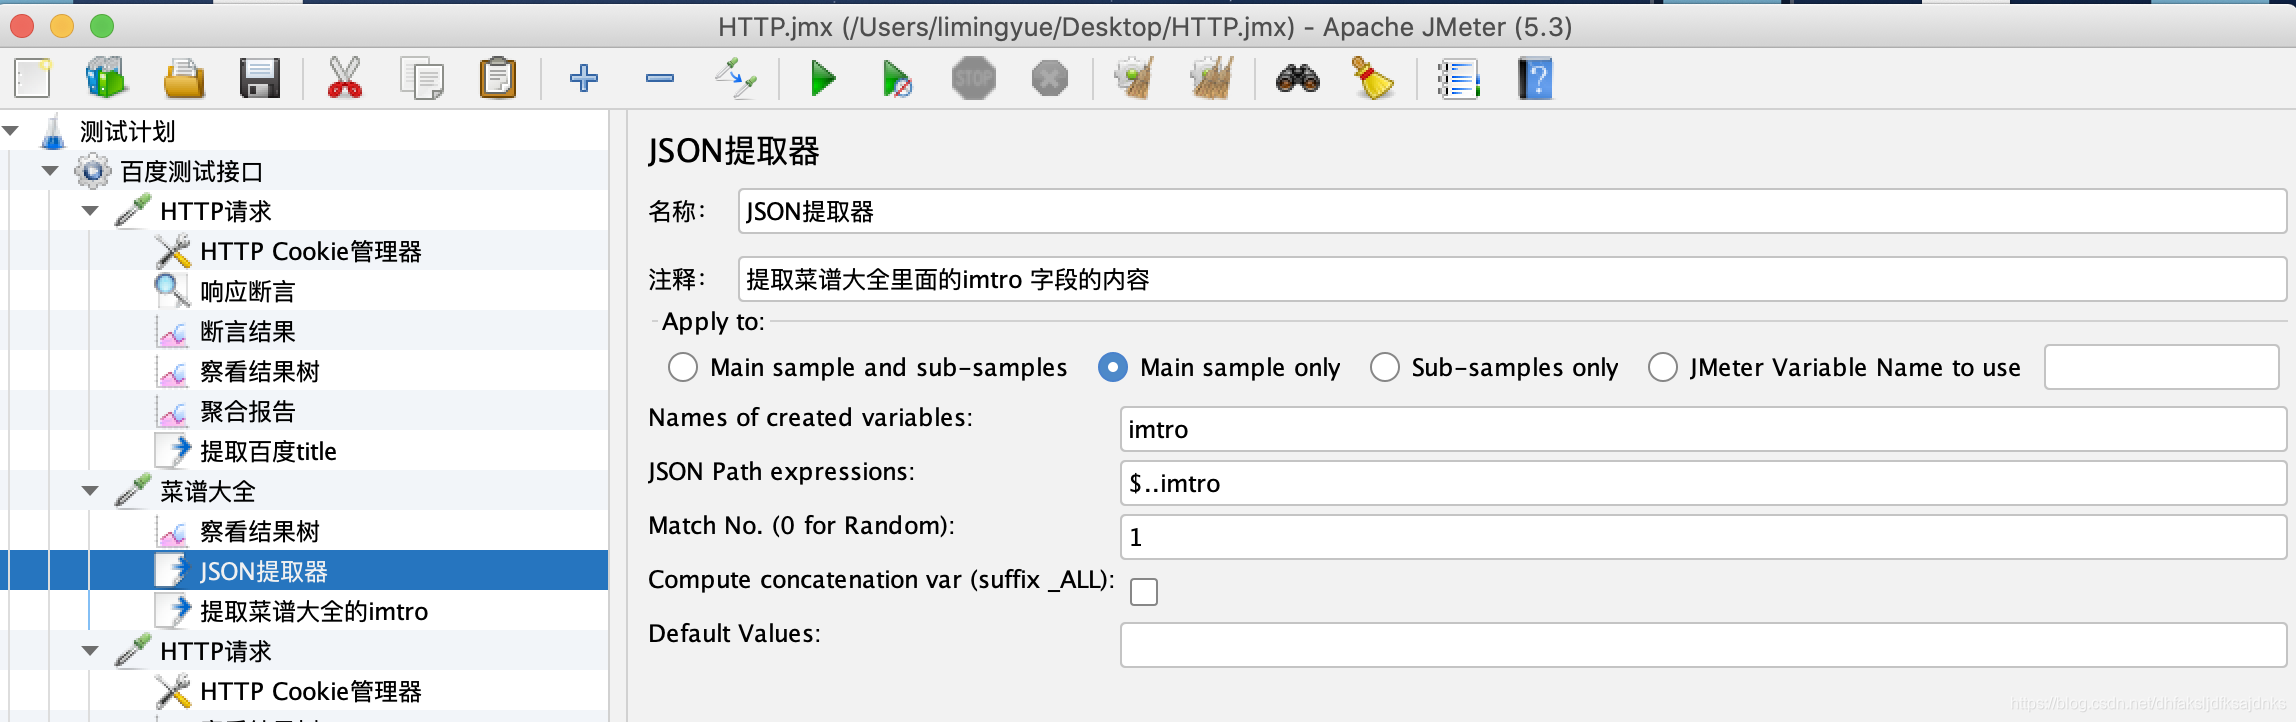
Task: Click the 名称 name input field
Action: [1512, 211]
